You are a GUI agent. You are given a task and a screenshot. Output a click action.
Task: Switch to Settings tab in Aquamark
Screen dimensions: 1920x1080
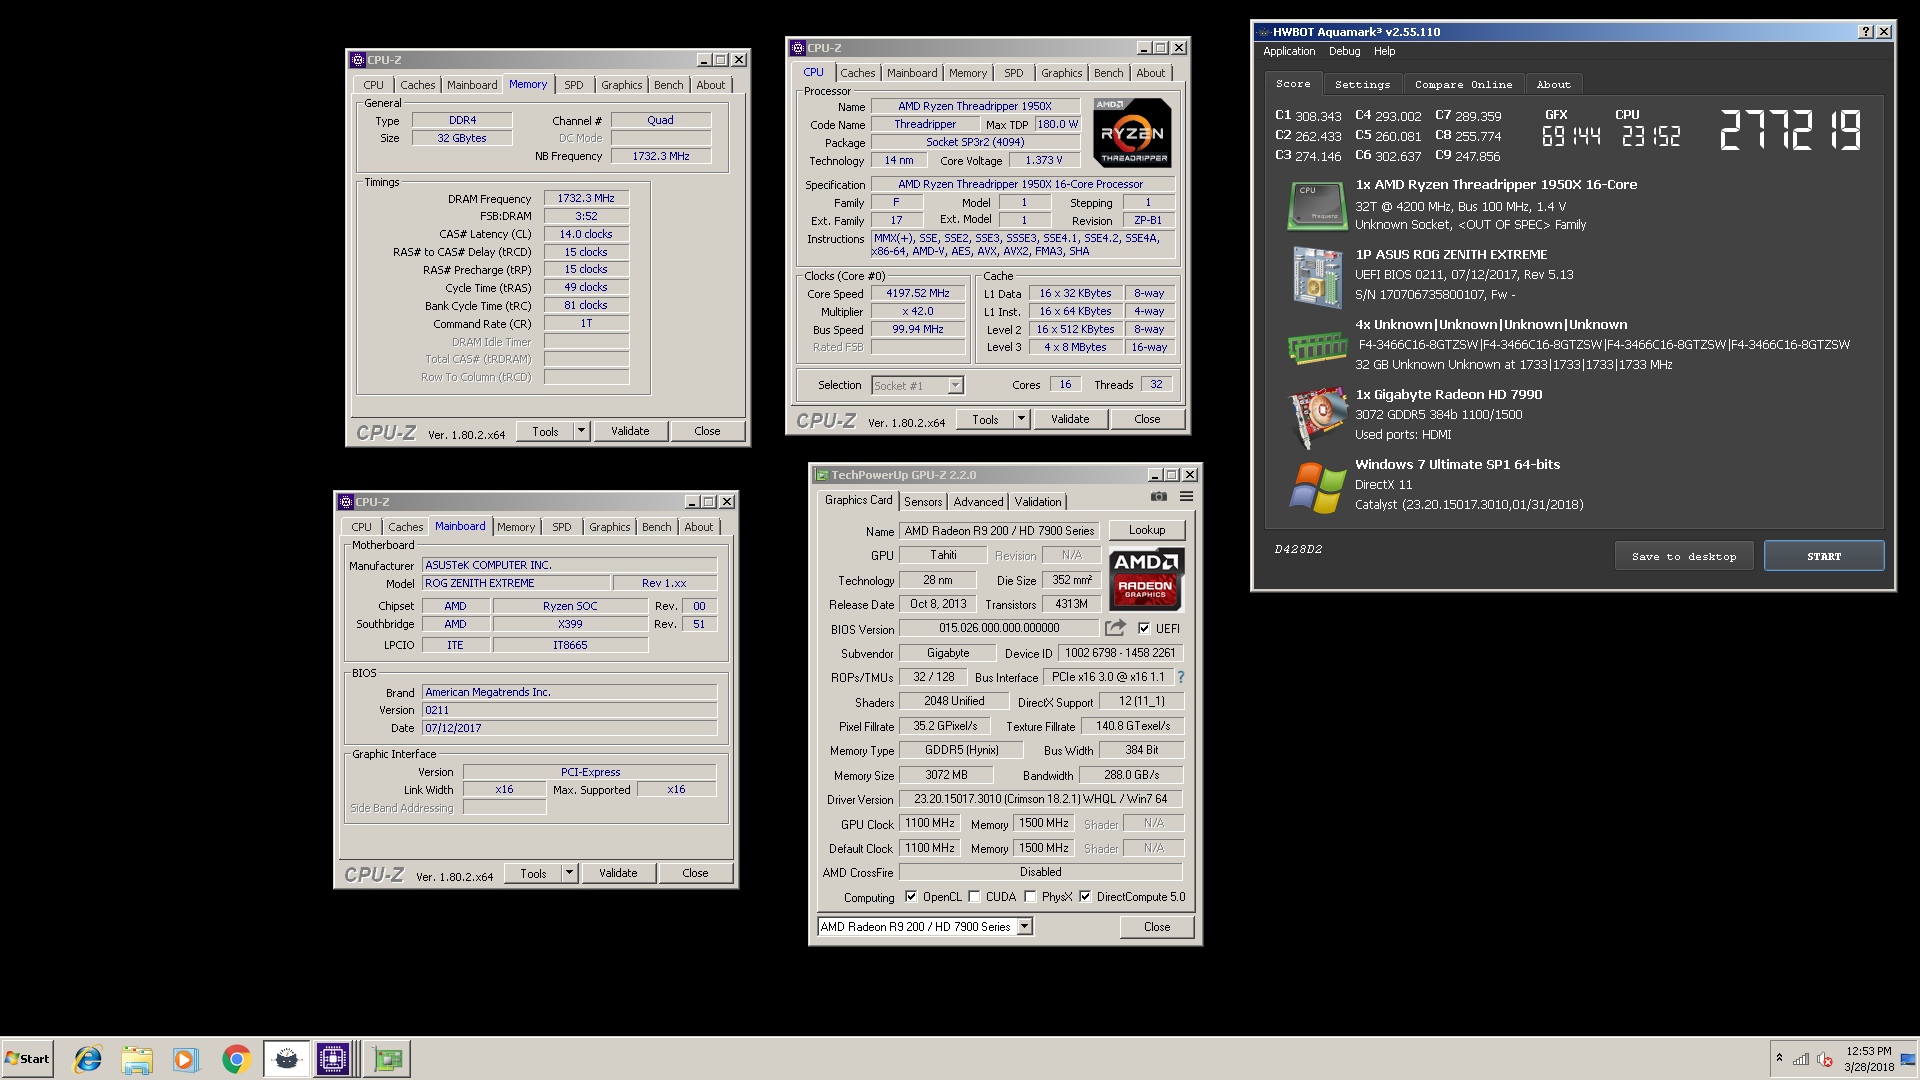click(1362, 84)
